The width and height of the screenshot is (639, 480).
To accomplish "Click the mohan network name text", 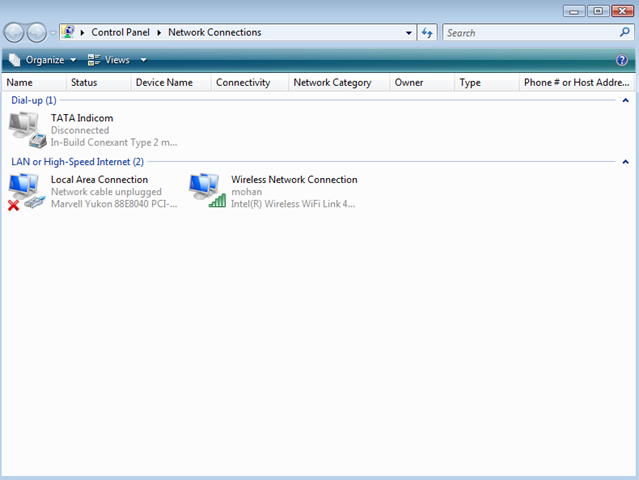I will click(247, 192).
